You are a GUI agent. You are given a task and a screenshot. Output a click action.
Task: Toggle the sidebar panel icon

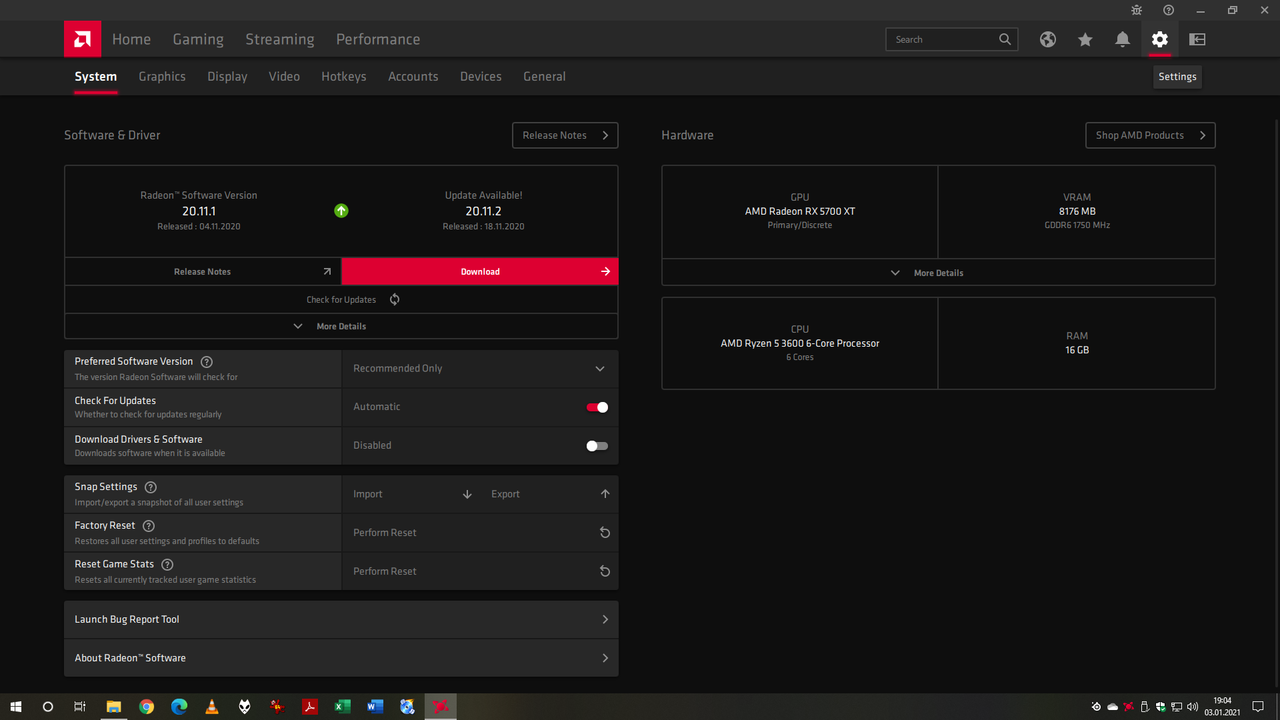tap(1197, 39)
